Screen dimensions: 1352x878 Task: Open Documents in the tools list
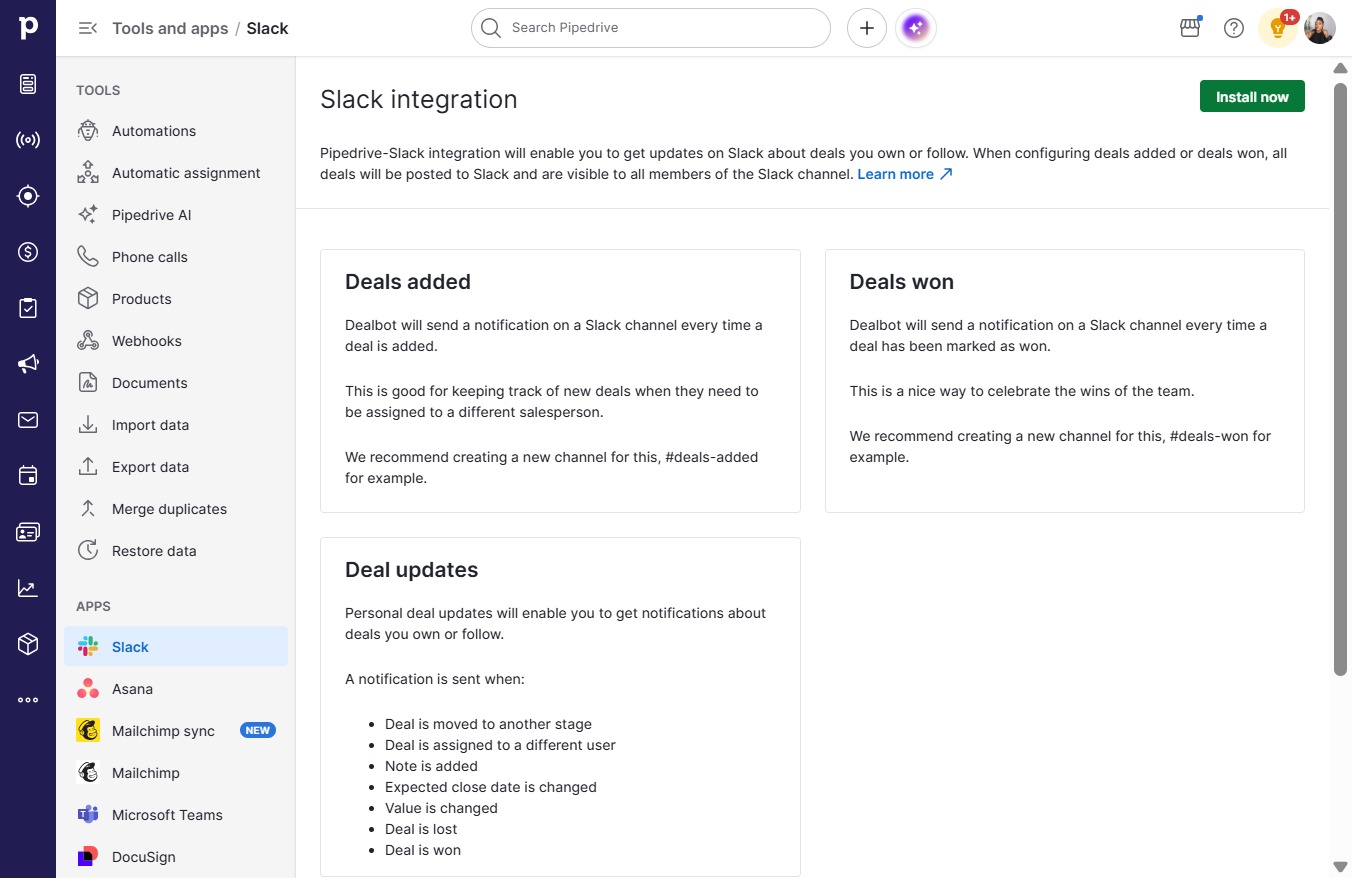tap(176, 383)
